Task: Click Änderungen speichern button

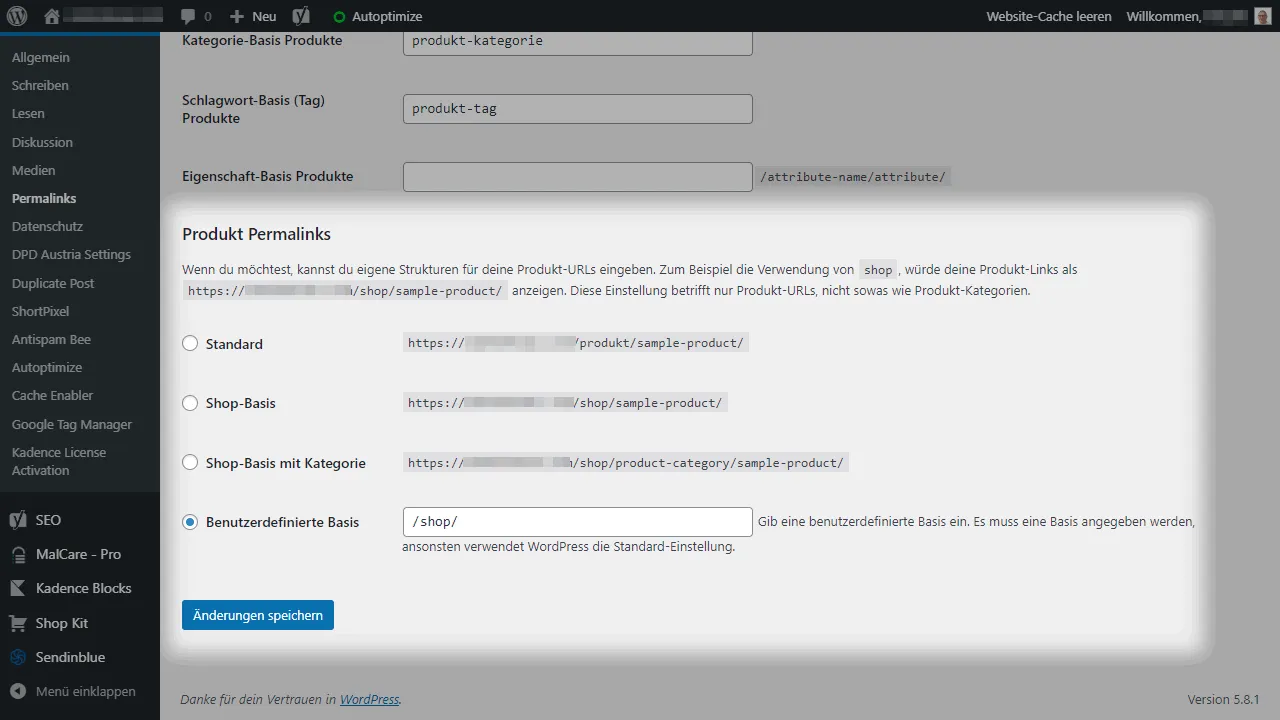Action: click(258, 615)
